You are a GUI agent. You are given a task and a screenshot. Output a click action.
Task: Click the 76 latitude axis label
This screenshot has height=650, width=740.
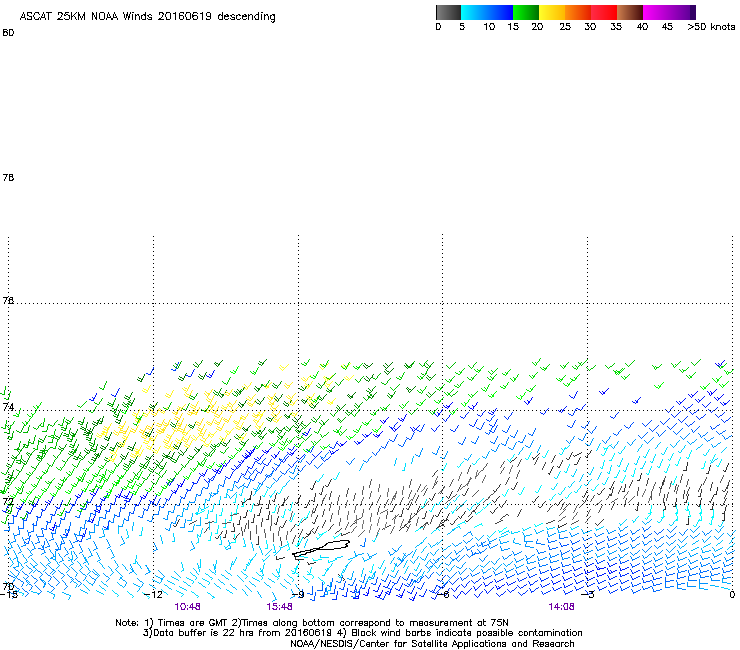[x=8, y=300]
